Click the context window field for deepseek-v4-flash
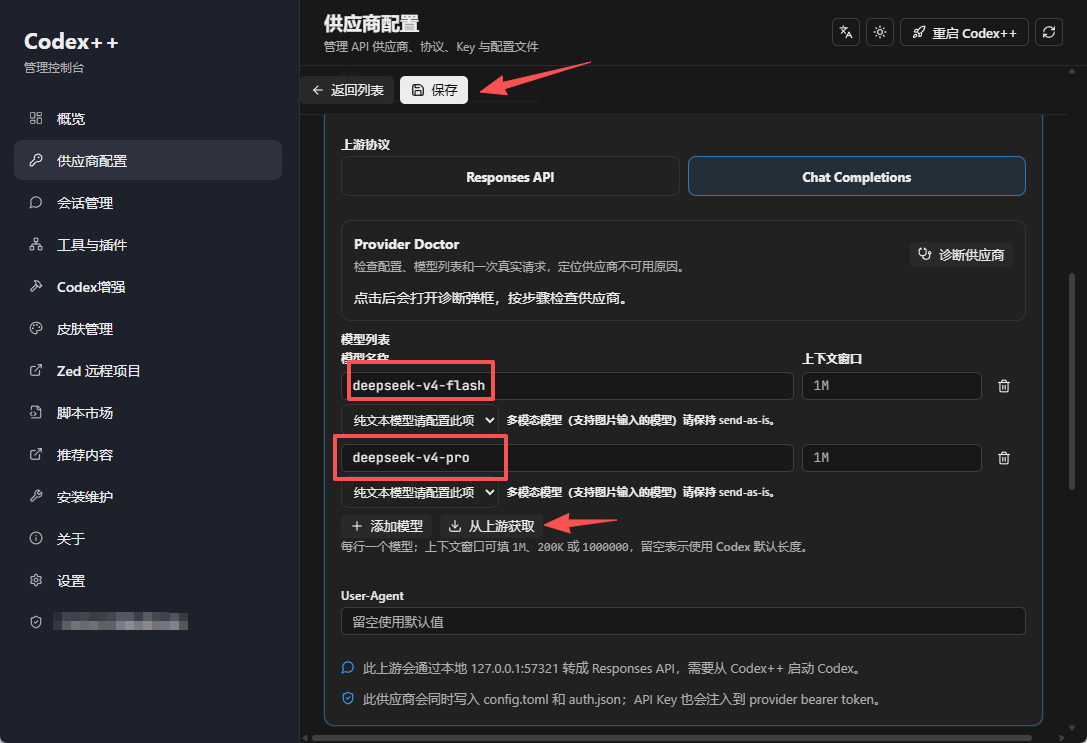1087x743 pixels. [x=892, y=386]
